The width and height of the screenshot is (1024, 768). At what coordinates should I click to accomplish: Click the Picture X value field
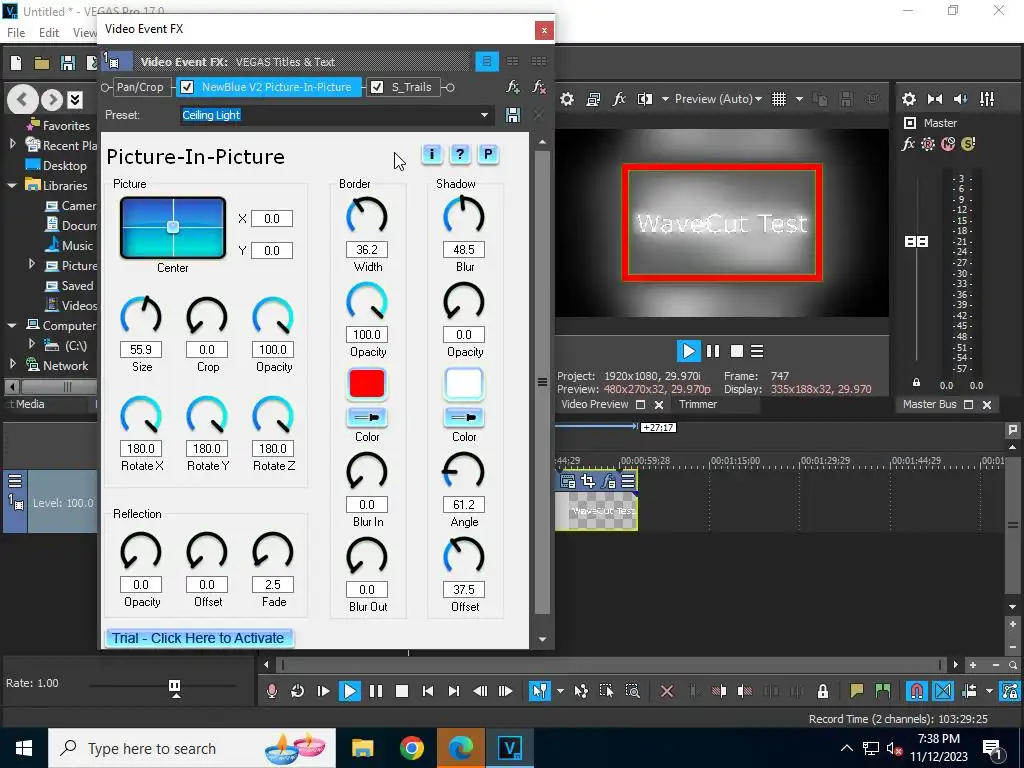pos(272,219)
